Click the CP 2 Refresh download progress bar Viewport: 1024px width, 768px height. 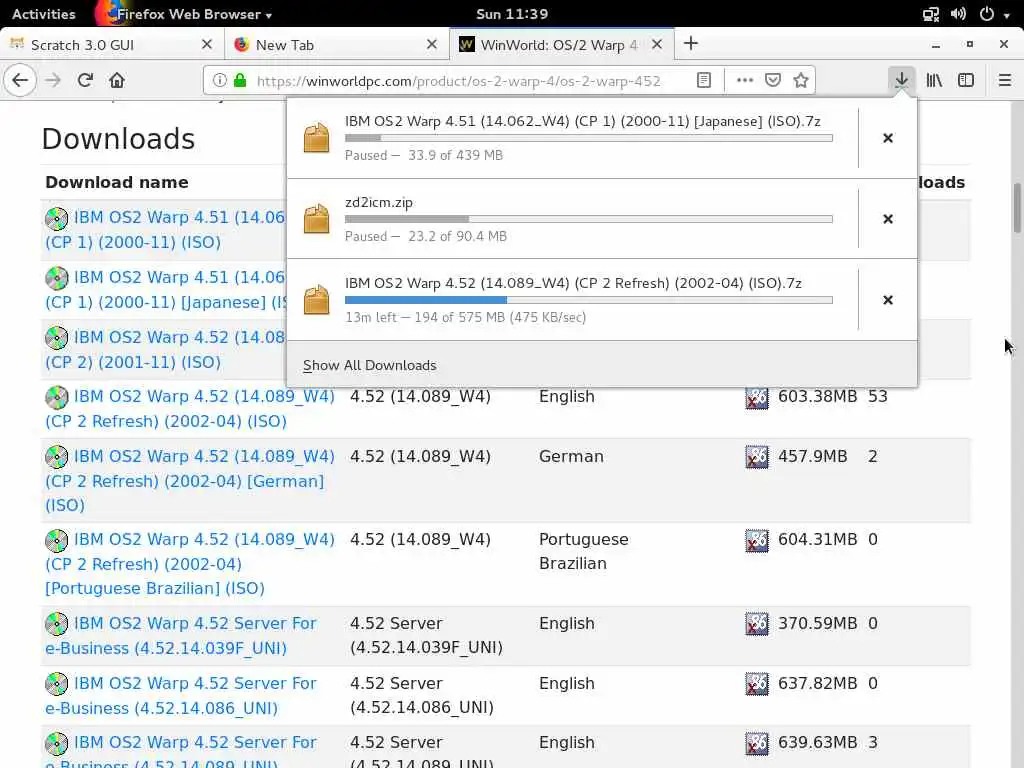(x=588, y=300)
